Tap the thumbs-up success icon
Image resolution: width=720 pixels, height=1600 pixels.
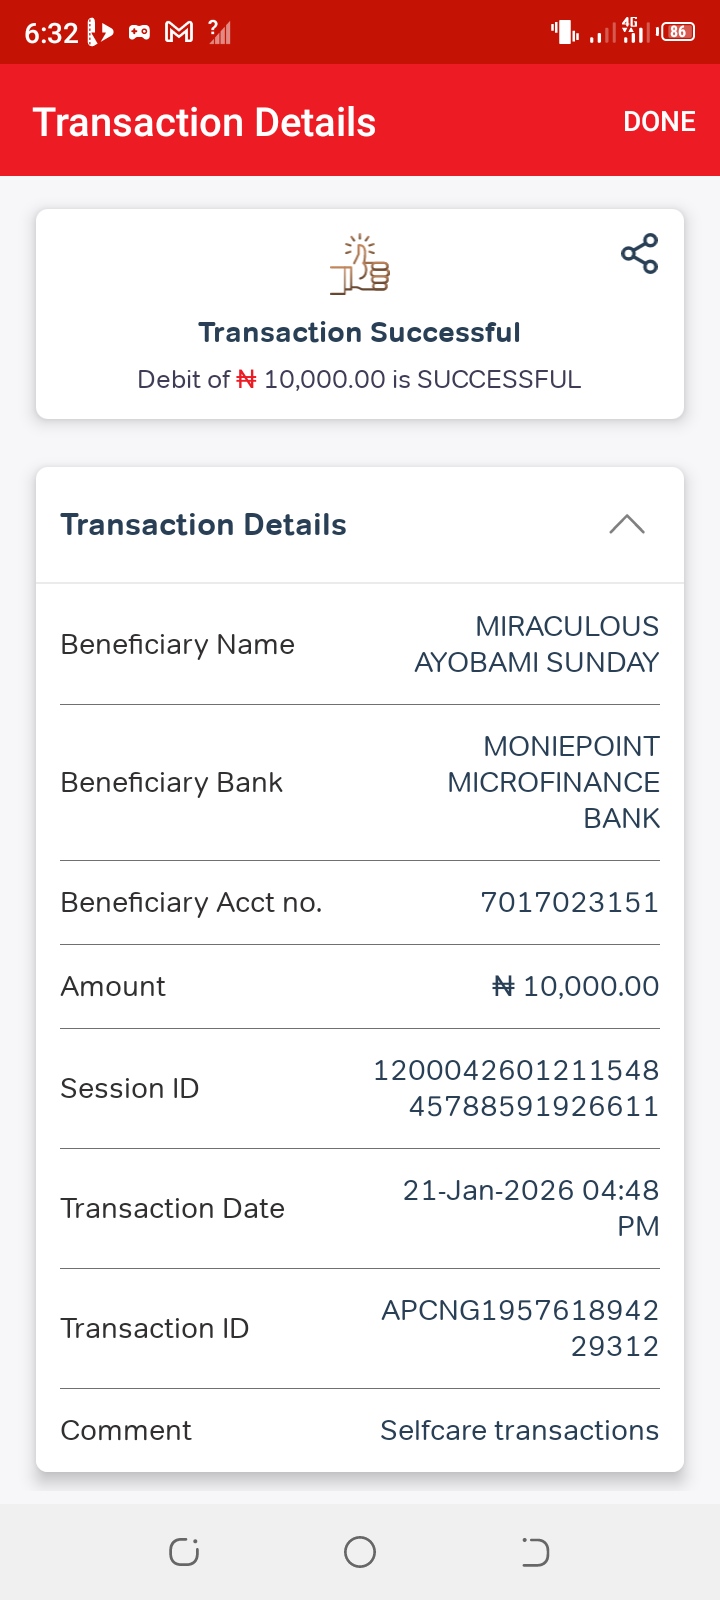[360, 265]
